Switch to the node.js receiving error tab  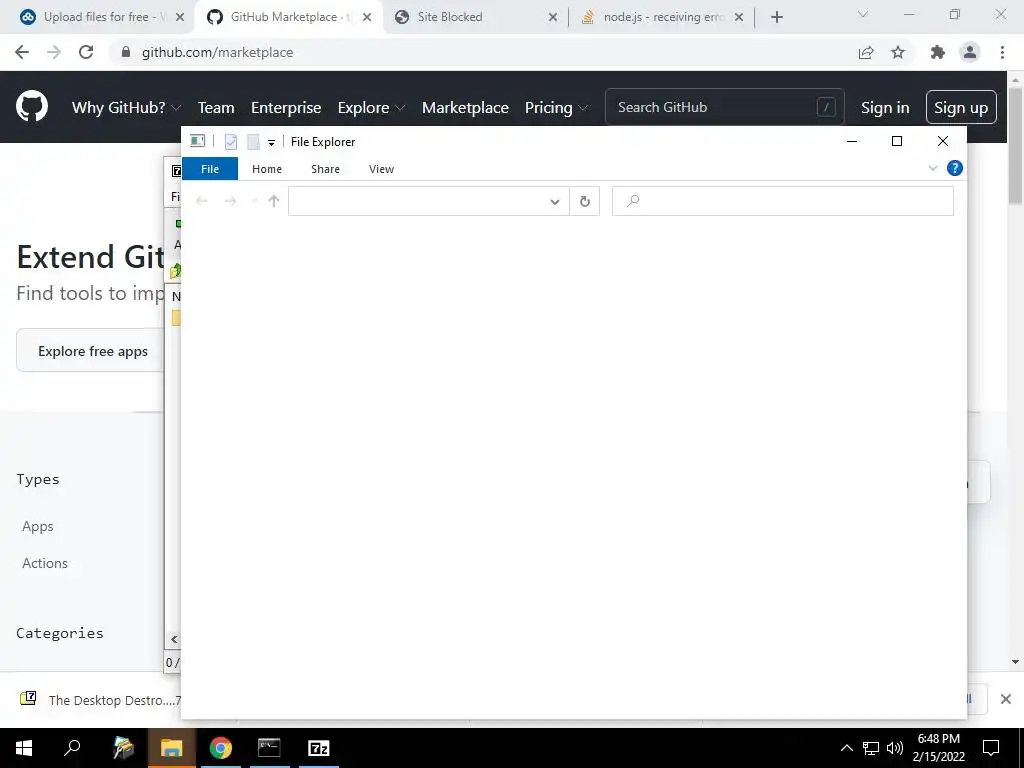(662, 17)
